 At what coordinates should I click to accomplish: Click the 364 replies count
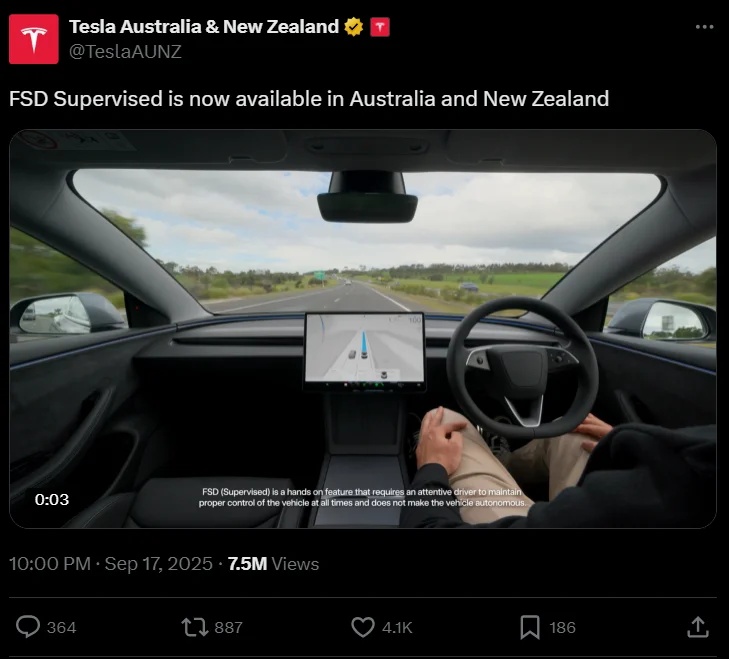(61, 627)
